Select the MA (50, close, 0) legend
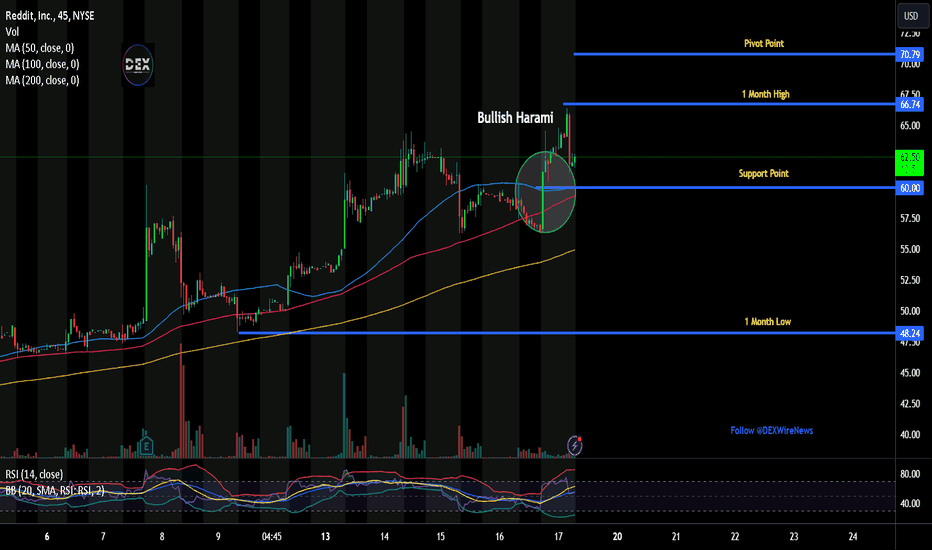932x550 pixels. coord(40,48)
